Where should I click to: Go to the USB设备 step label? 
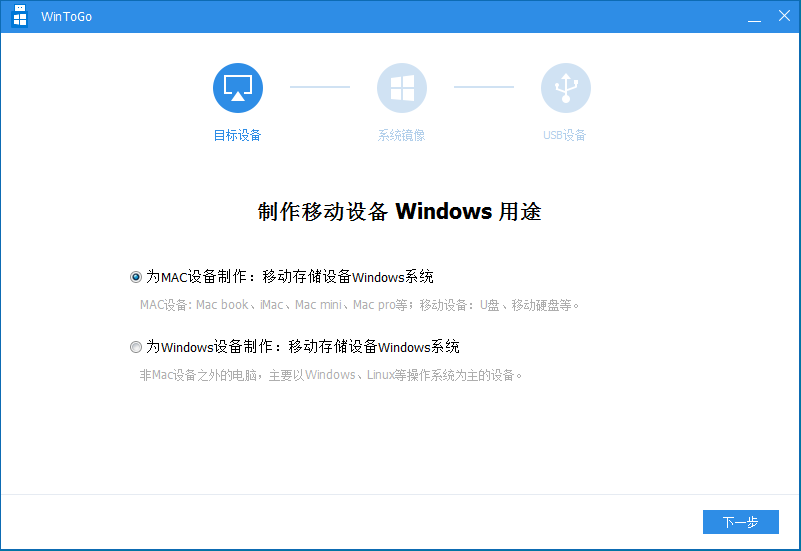tap(565, 135)
